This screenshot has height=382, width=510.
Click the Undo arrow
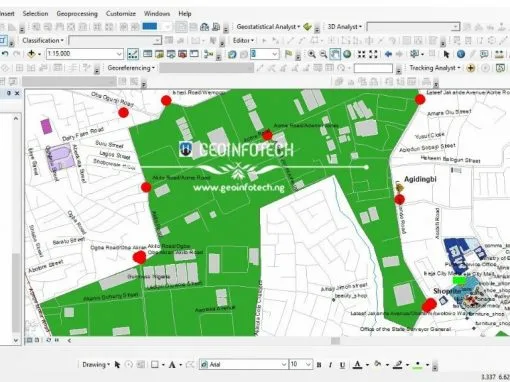[5, 54]
